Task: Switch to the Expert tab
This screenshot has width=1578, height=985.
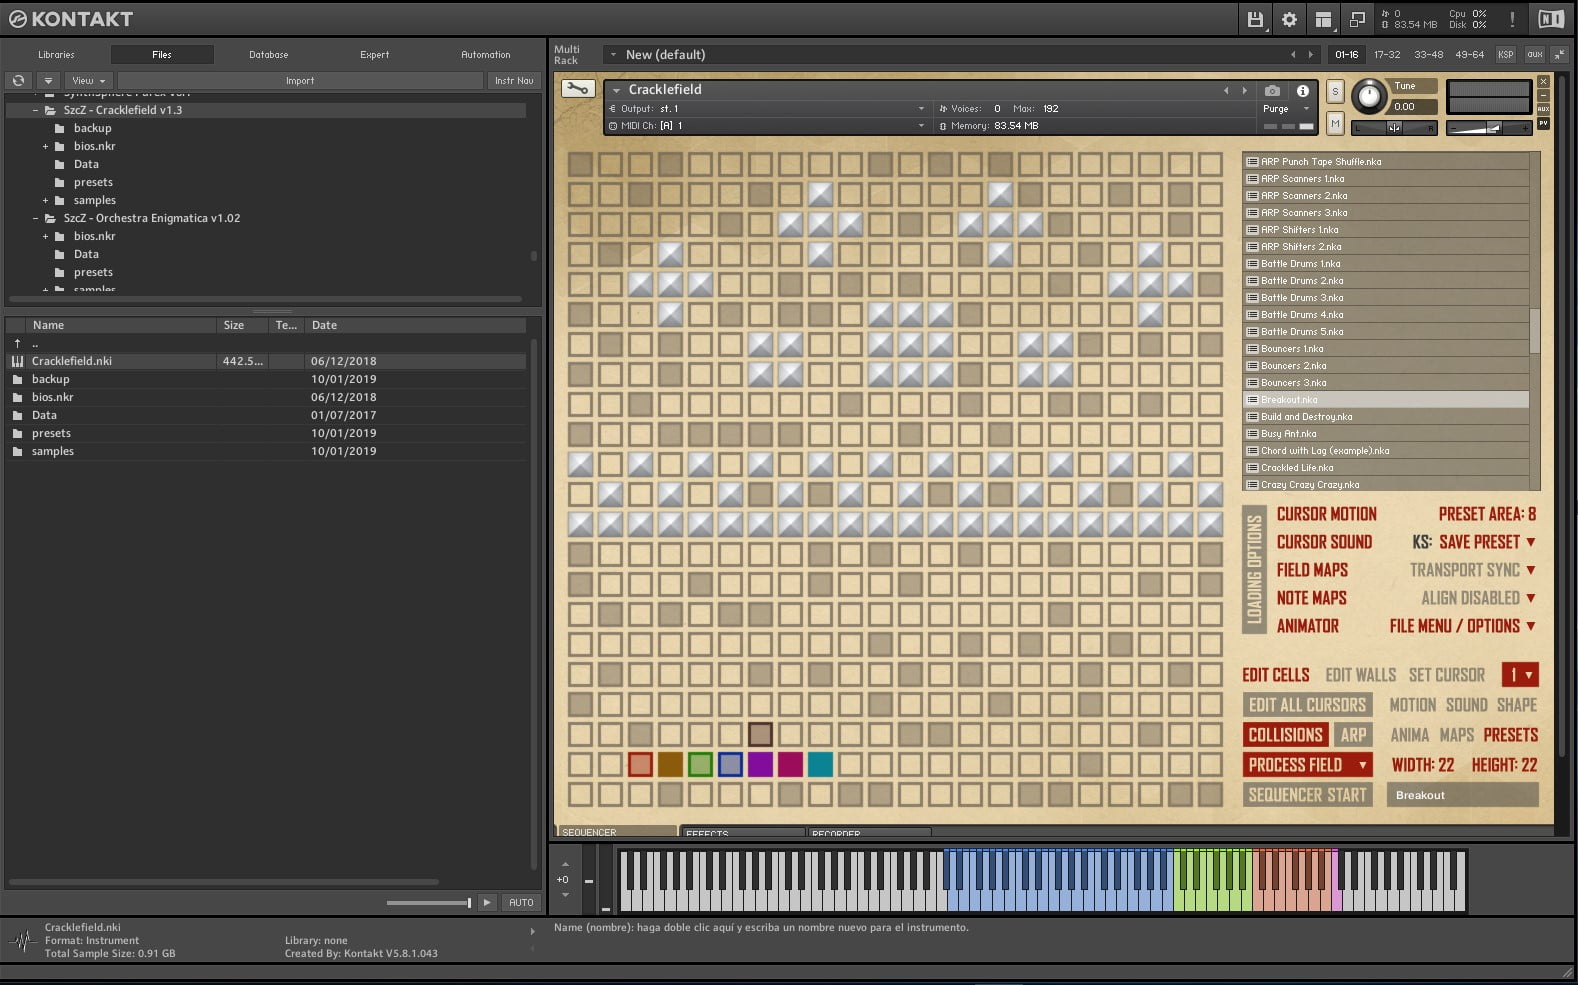Action: point(374,54)
